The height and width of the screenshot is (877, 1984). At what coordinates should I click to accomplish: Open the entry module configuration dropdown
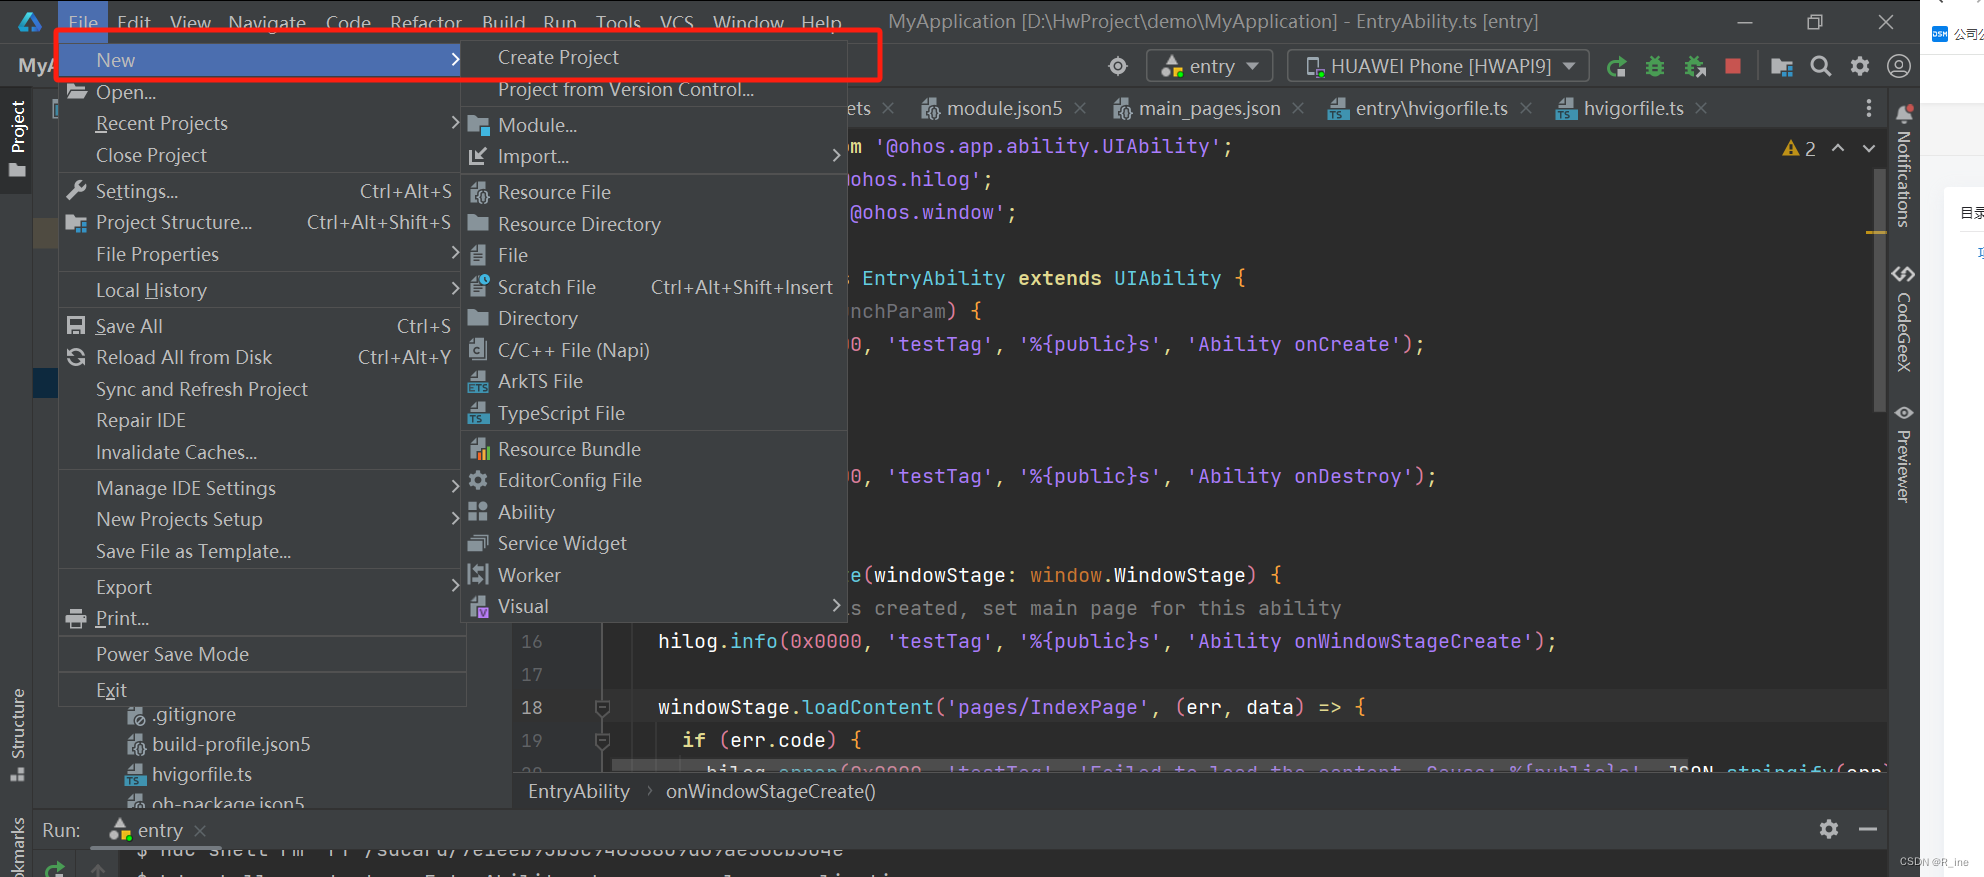click(1210, 66)
